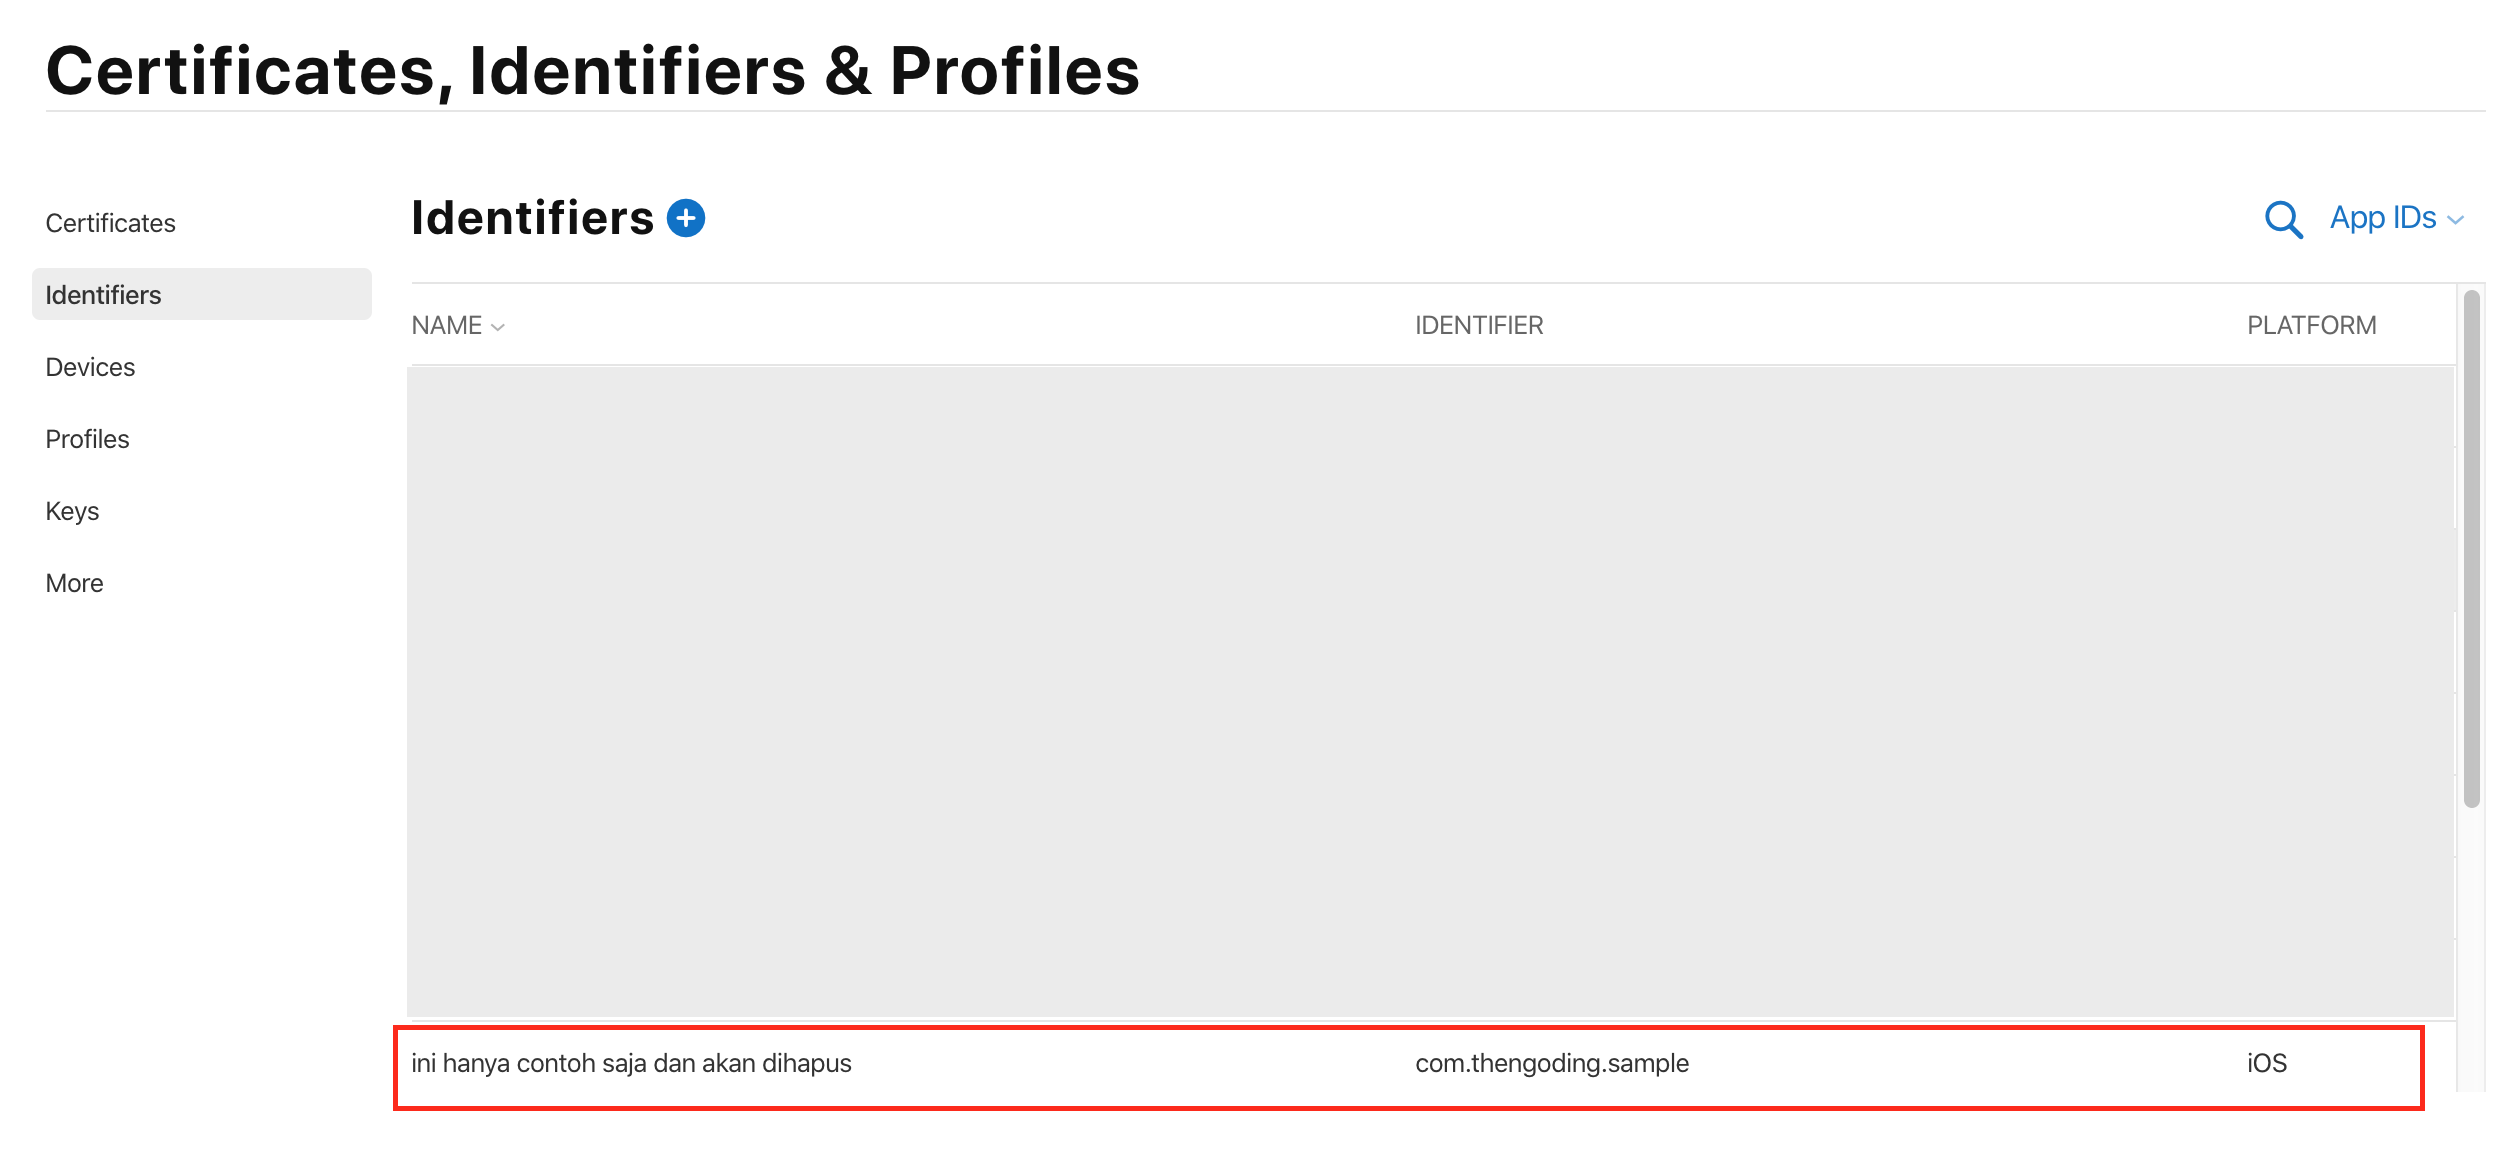Click the large Identifiers section heading

(x=532, y=218)
